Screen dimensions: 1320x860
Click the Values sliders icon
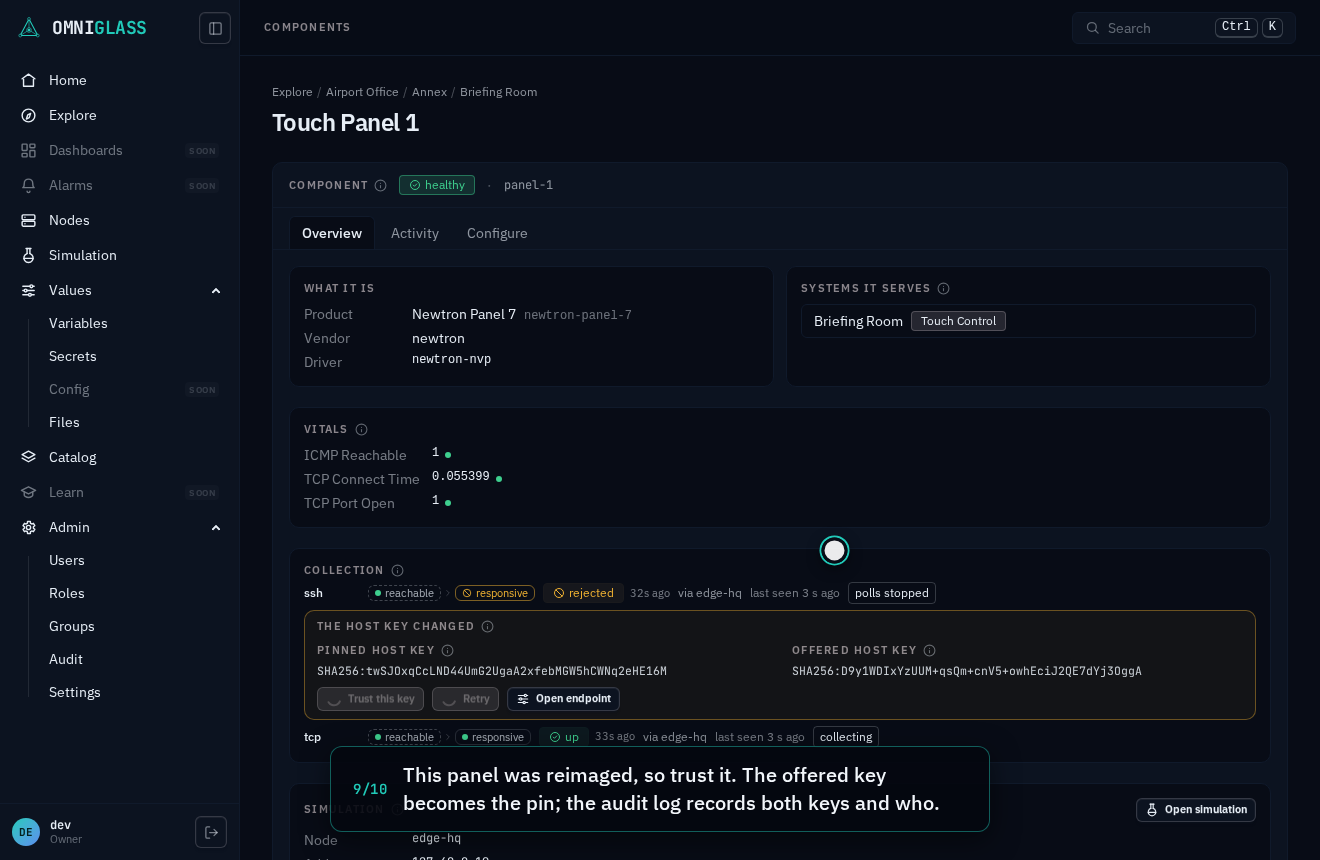point(29,290)
